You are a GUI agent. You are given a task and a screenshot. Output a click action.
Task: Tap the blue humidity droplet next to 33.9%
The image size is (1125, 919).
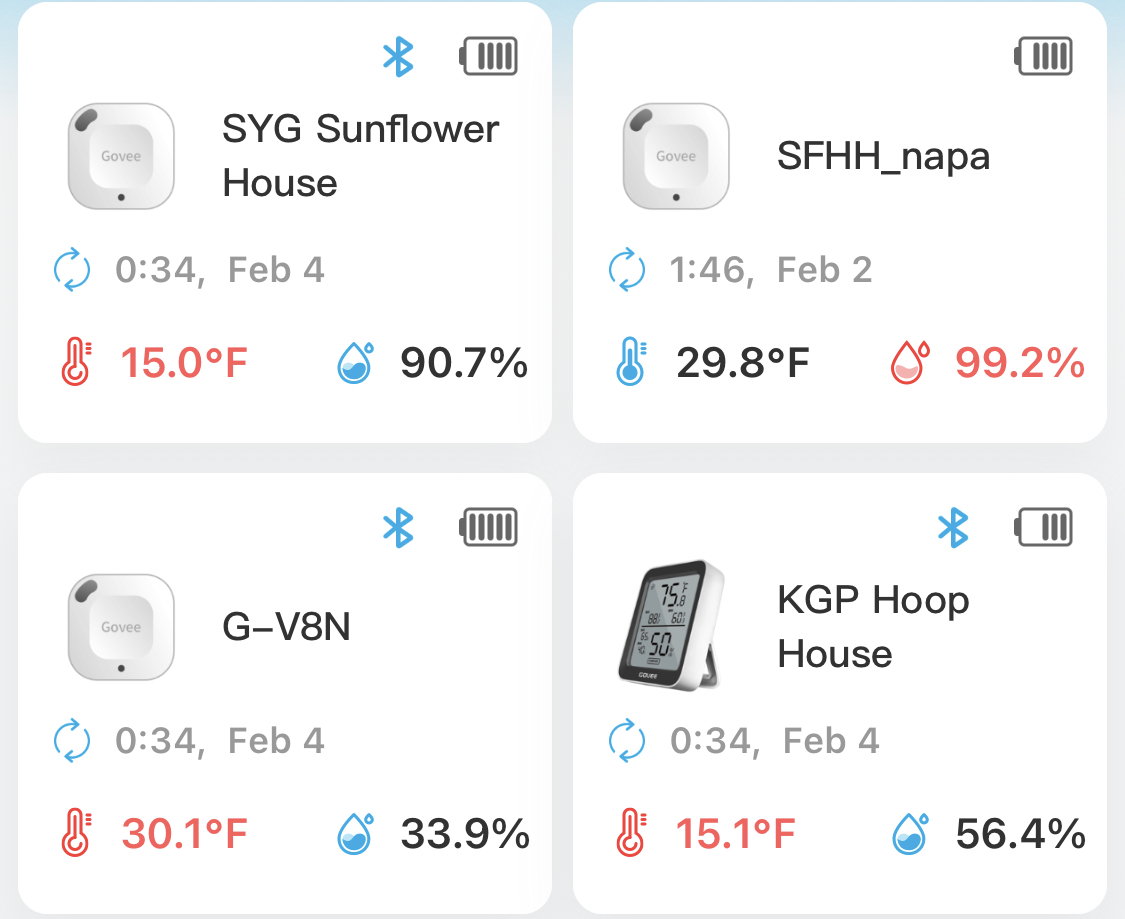(x=355, y=833)
